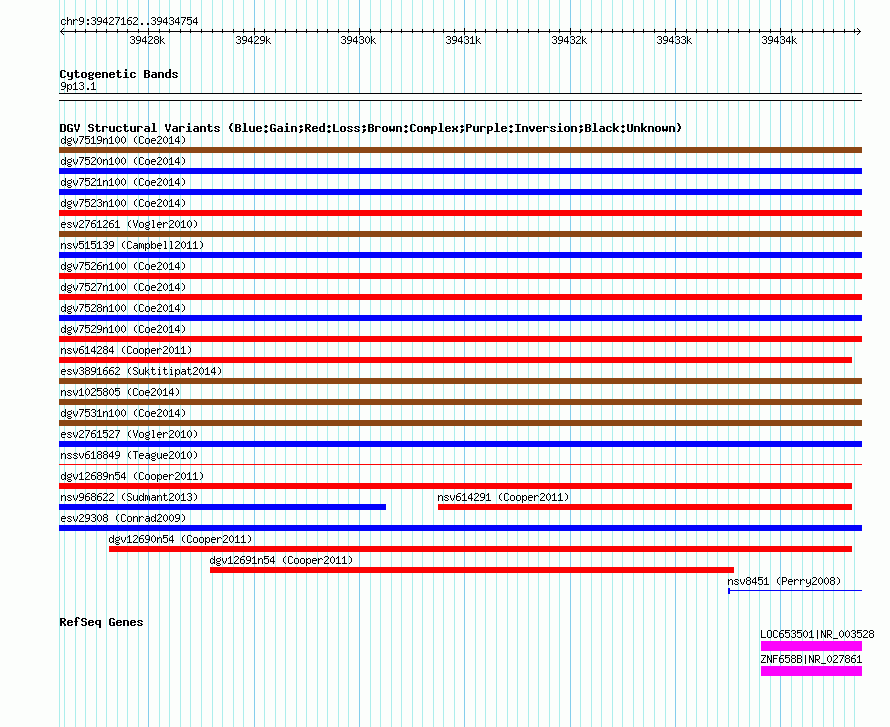
Task: Click the nsv1025805 (Coe2014) label
Action: [x=120, y=392]
